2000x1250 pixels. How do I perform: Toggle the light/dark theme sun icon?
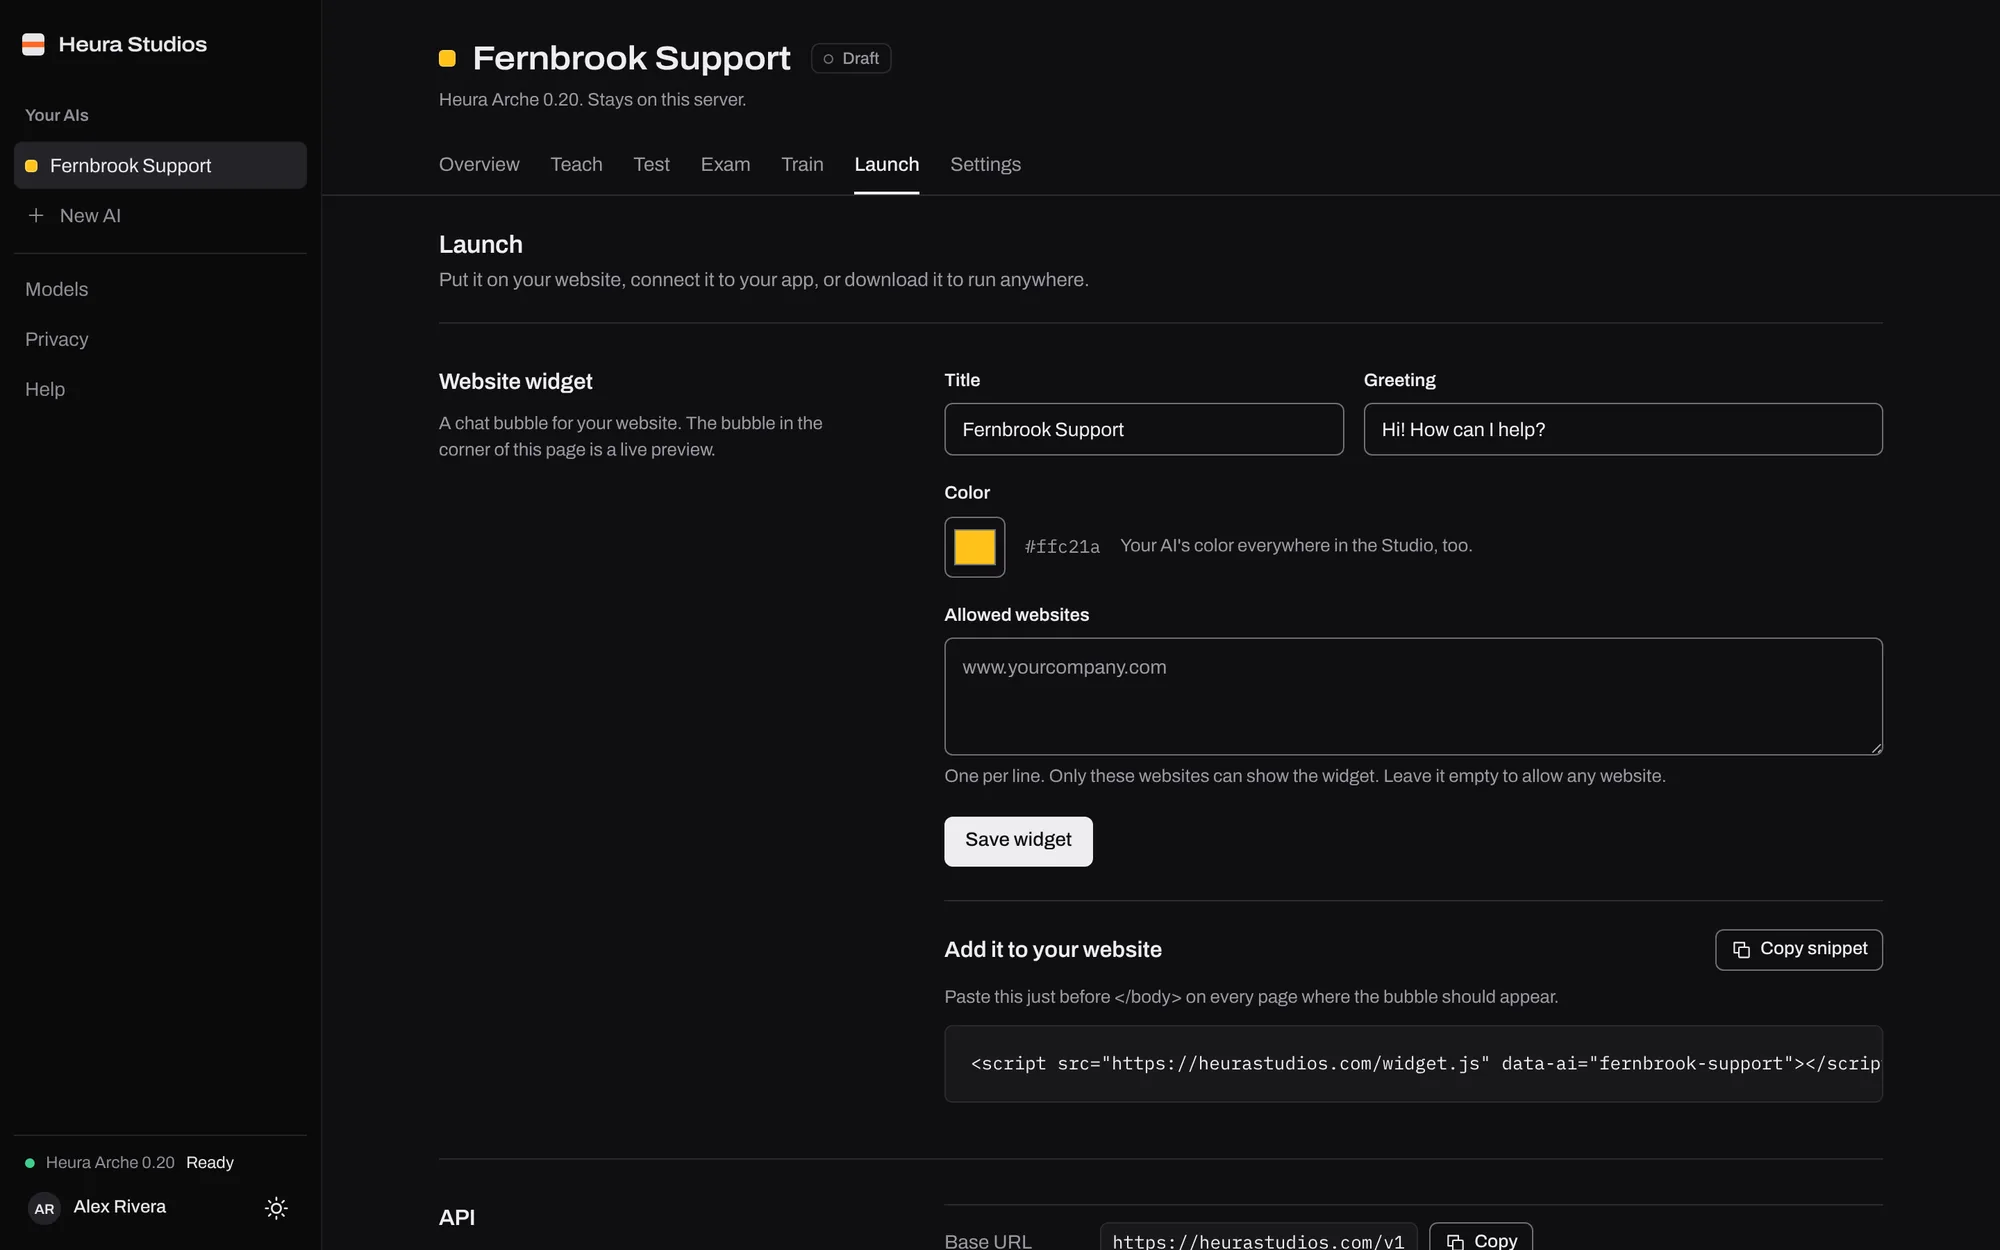(x=276, y=1208)
